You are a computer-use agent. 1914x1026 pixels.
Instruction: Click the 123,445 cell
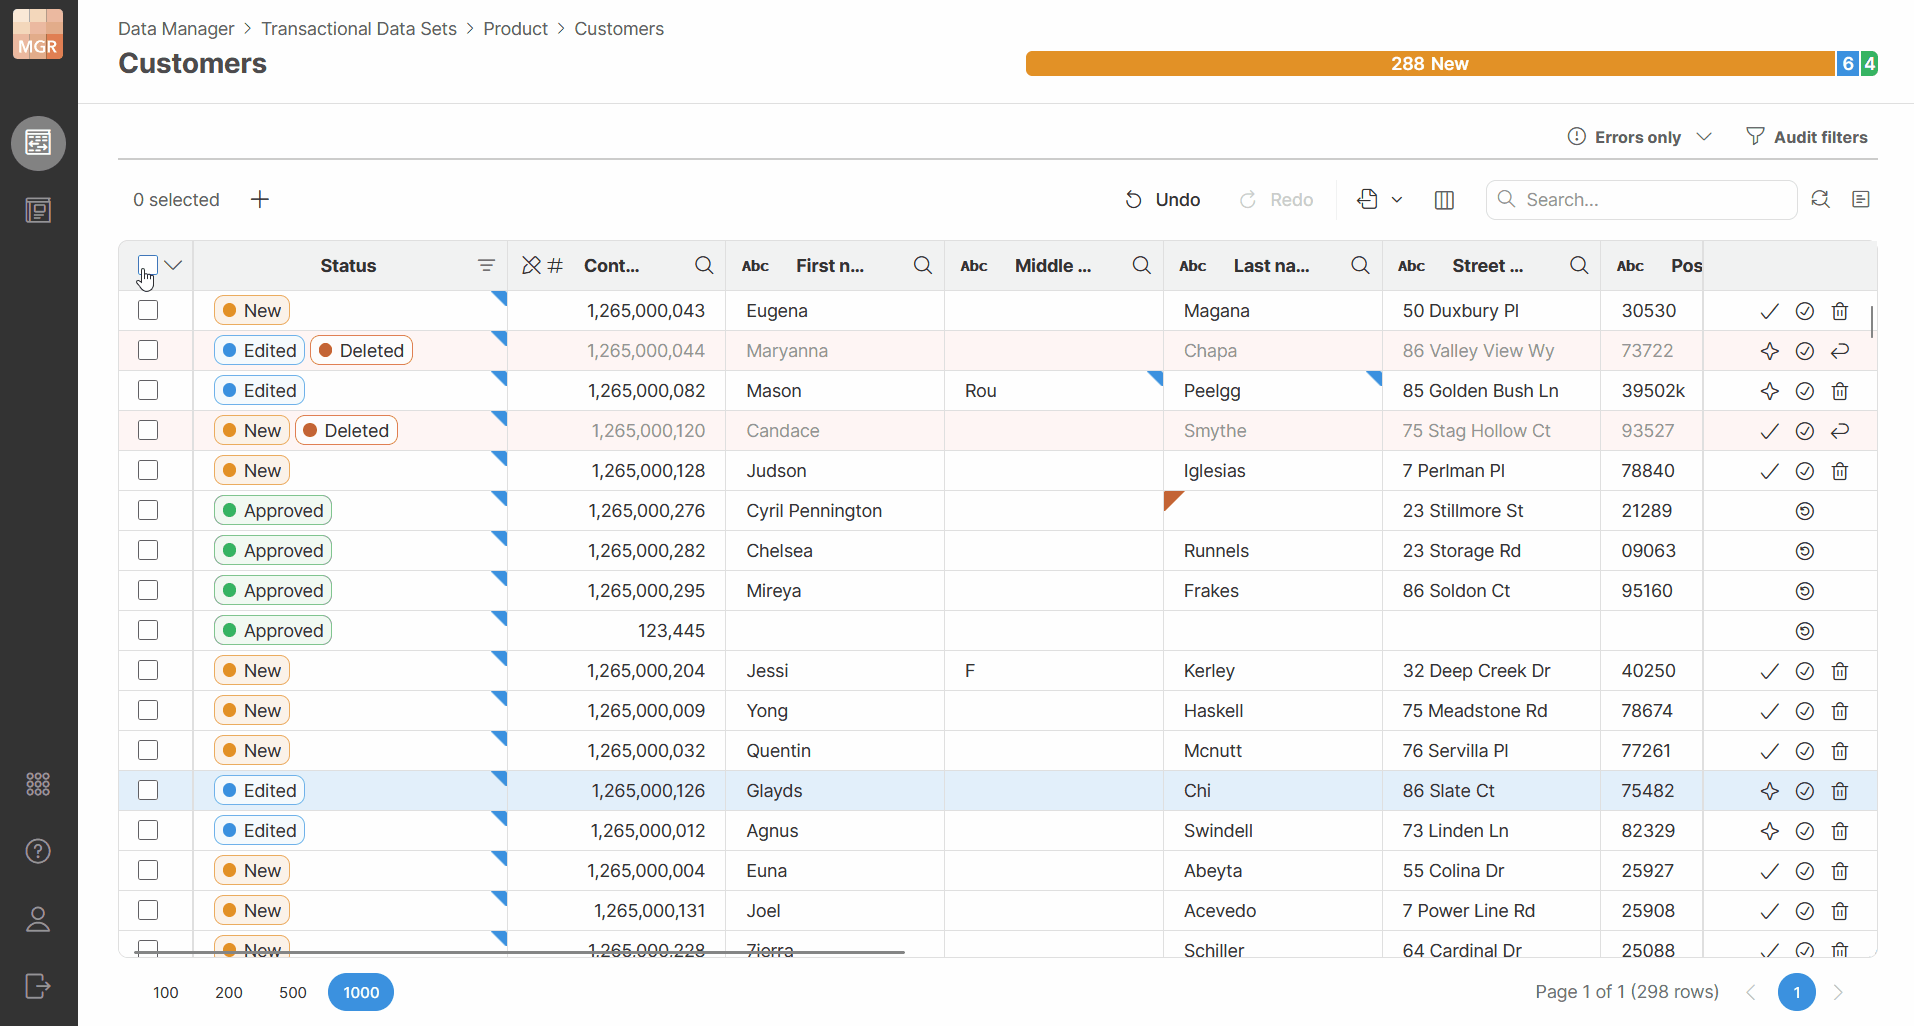pyautogui.click(x=617, y=631)
